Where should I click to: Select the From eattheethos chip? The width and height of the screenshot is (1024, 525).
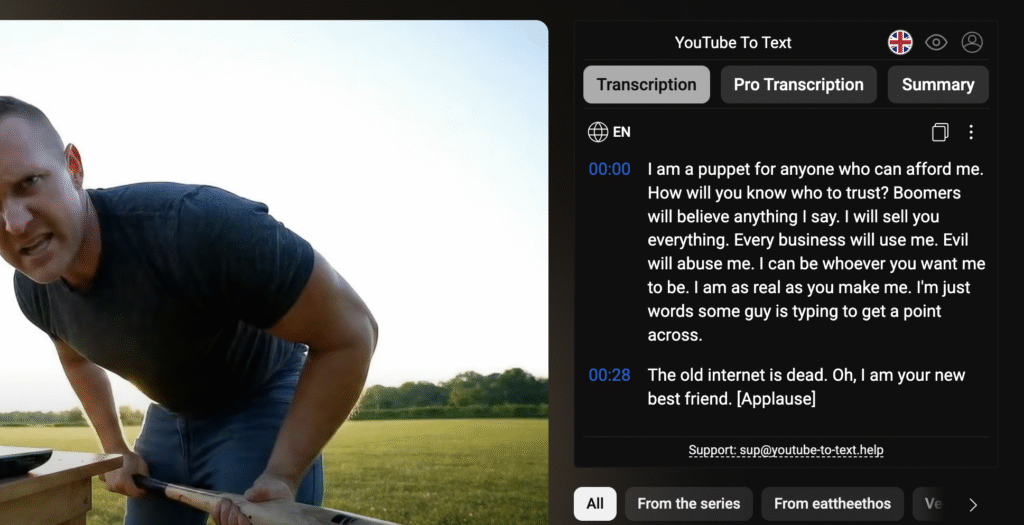point(833,503)
